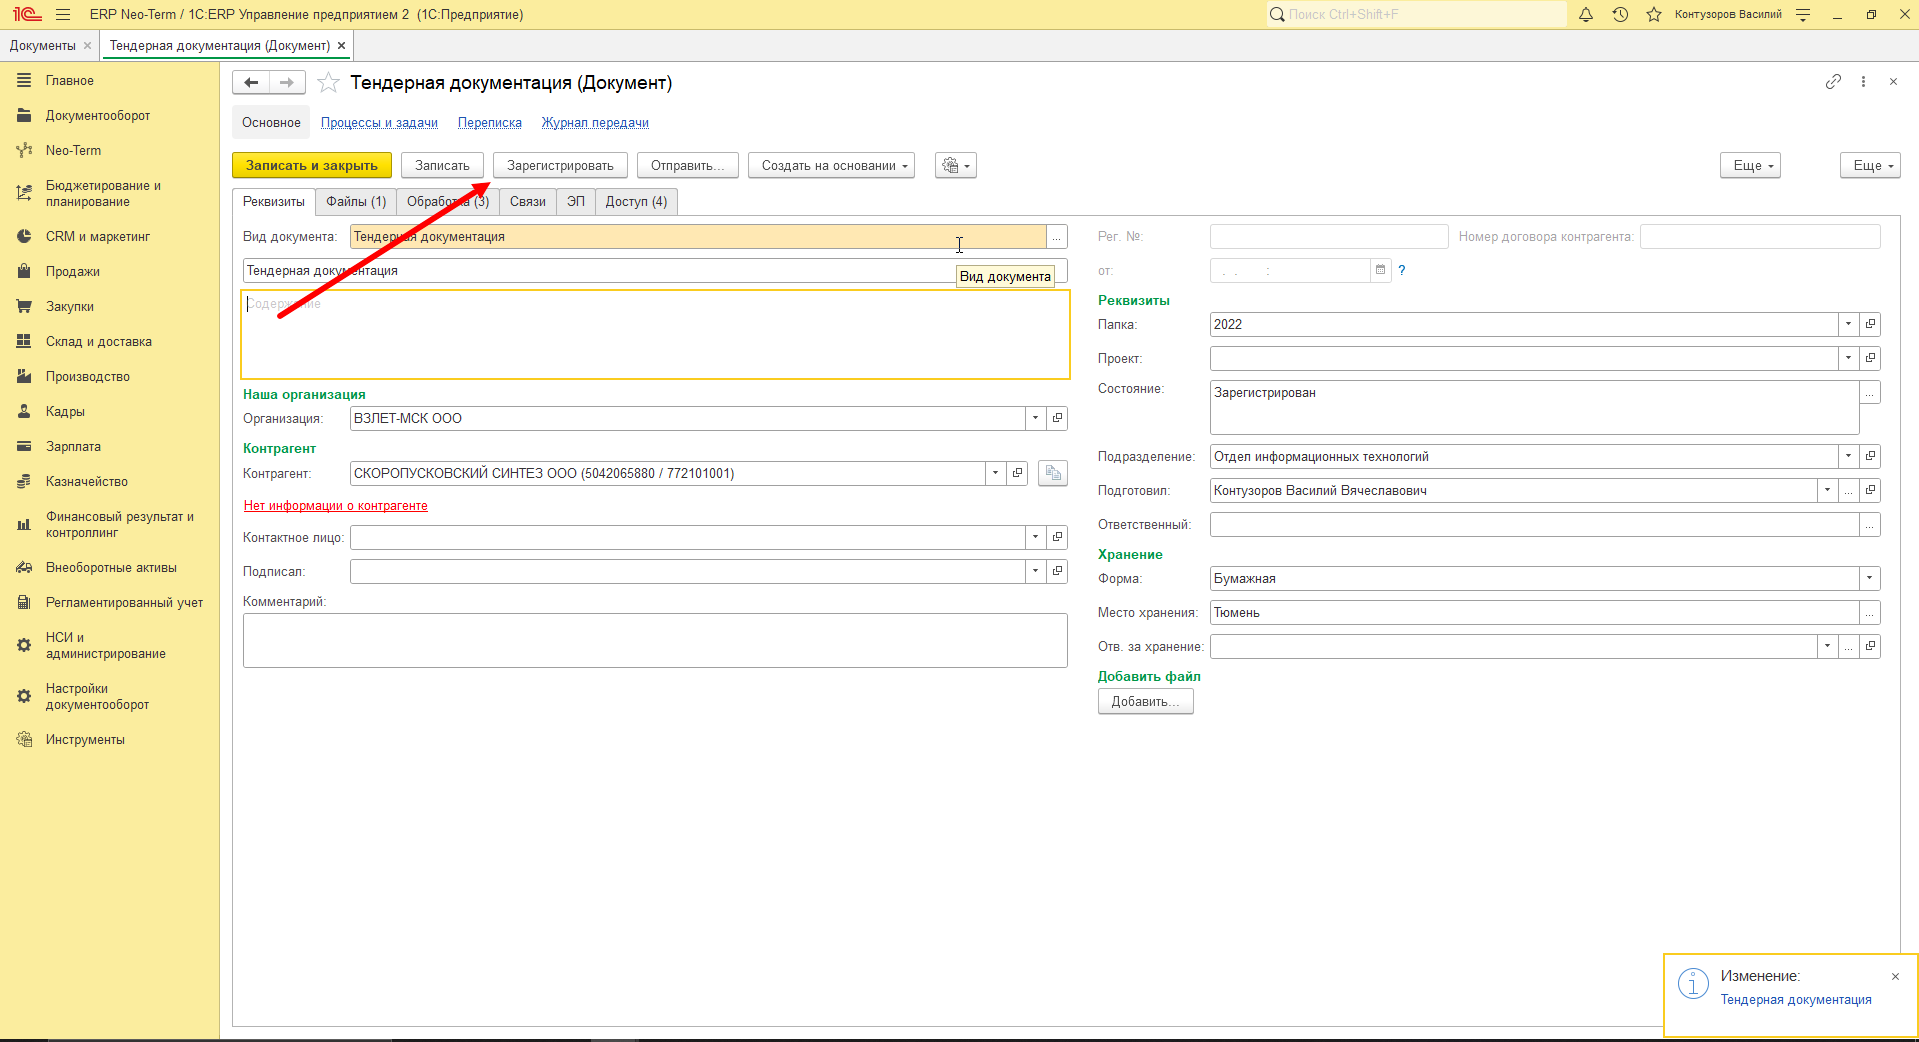The width and height of the screenshot is (1919, 1042).
Task: Open Журнал передачи link
Action: tap(595, 123)
